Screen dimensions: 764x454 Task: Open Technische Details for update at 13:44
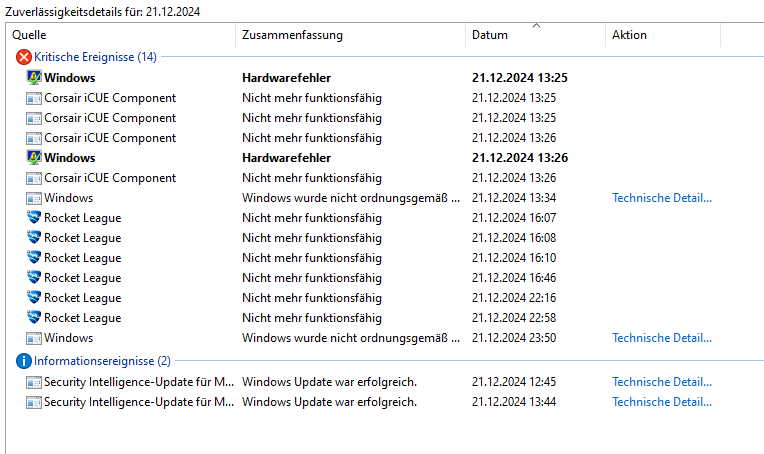(x=662, y=402)
